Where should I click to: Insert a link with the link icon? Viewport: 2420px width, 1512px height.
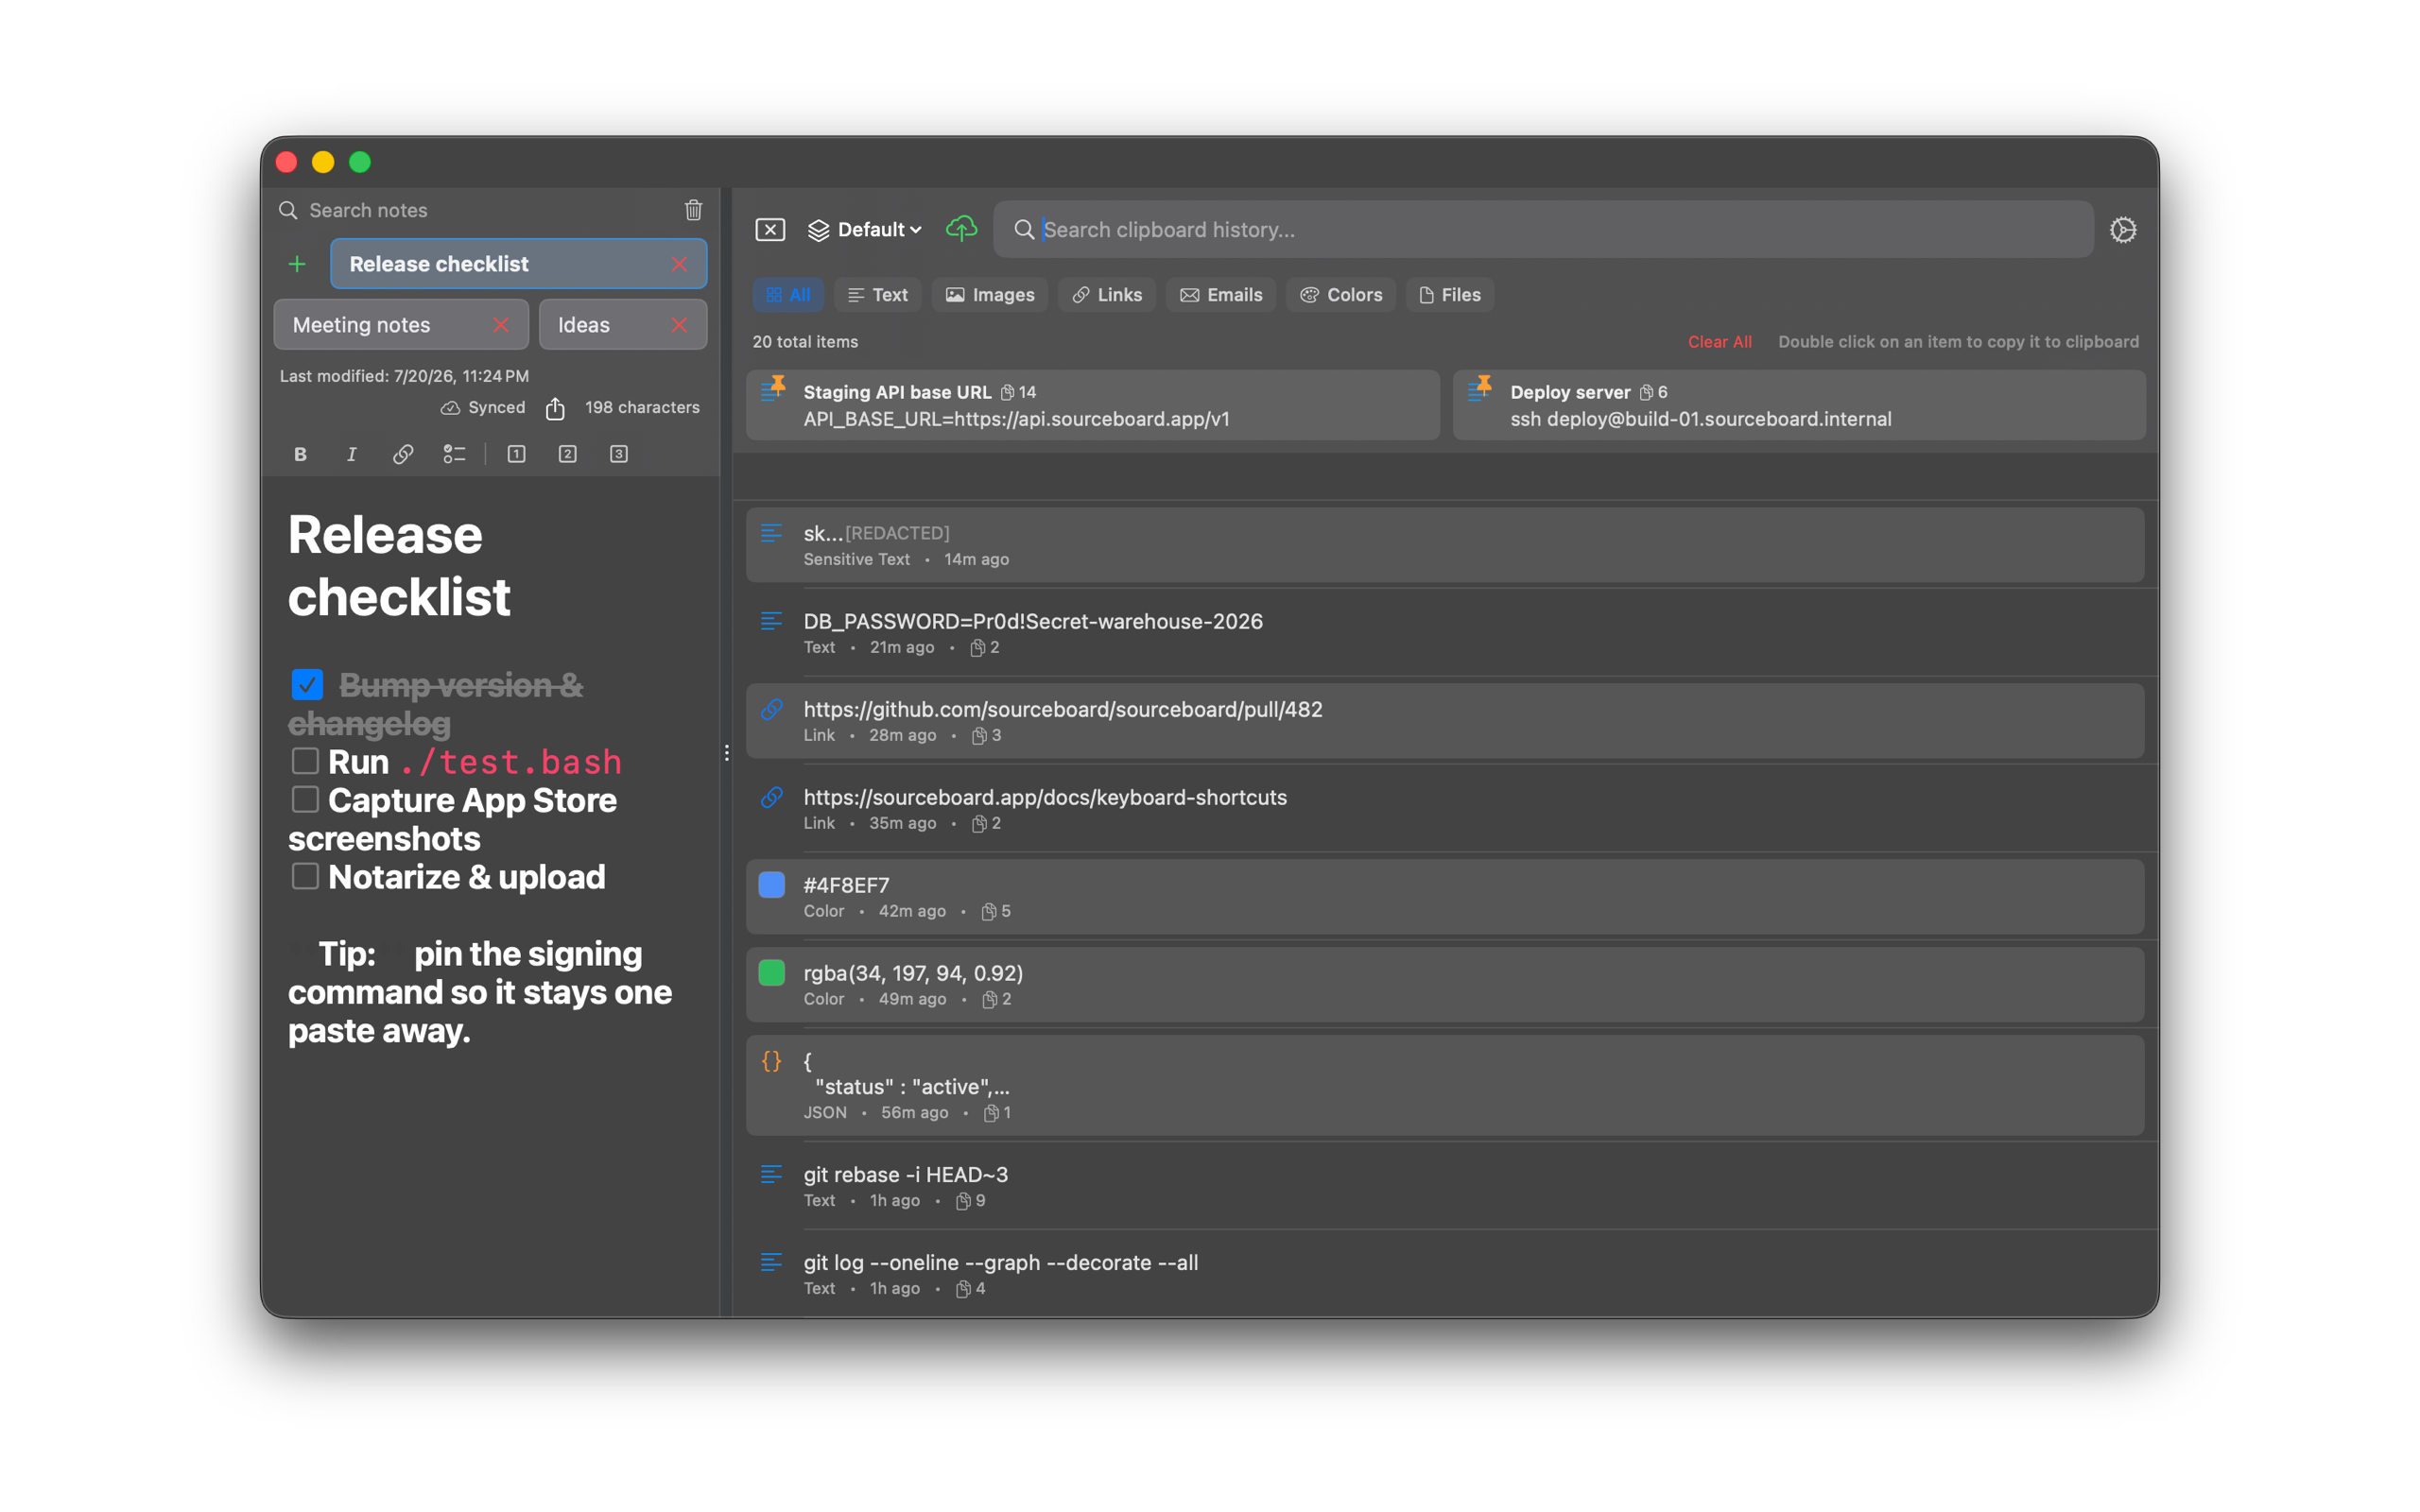403,454
